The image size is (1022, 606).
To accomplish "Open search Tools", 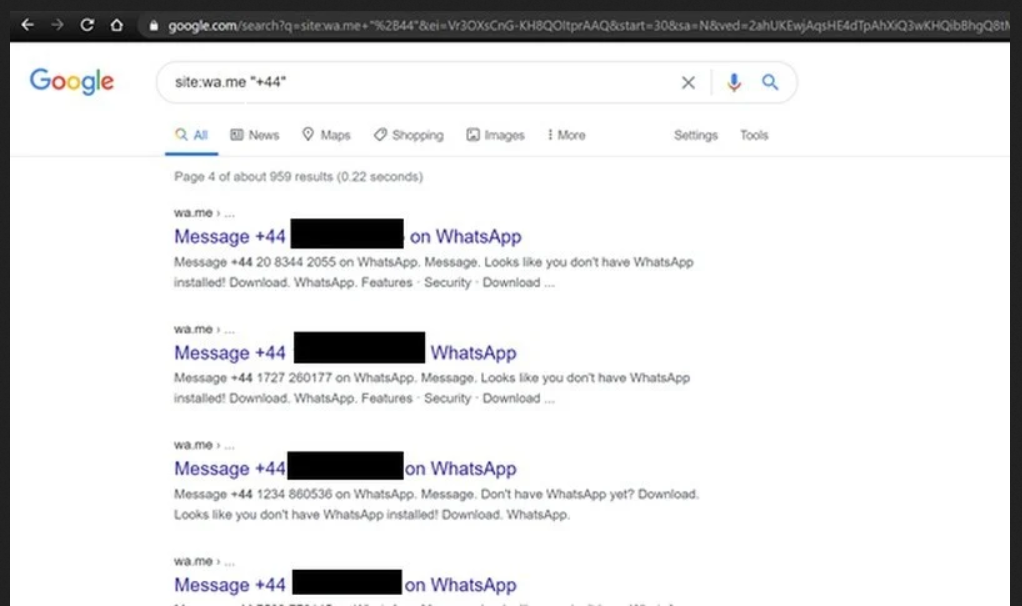I will tap(754, 135).
